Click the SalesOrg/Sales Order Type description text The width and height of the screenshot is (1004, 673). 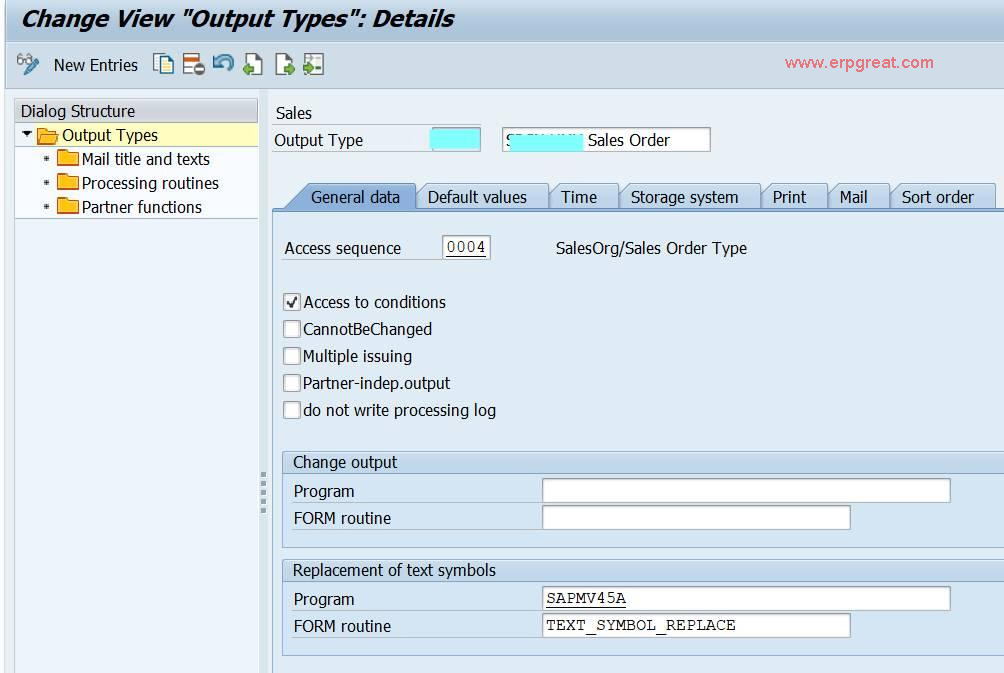pos(651,248)
